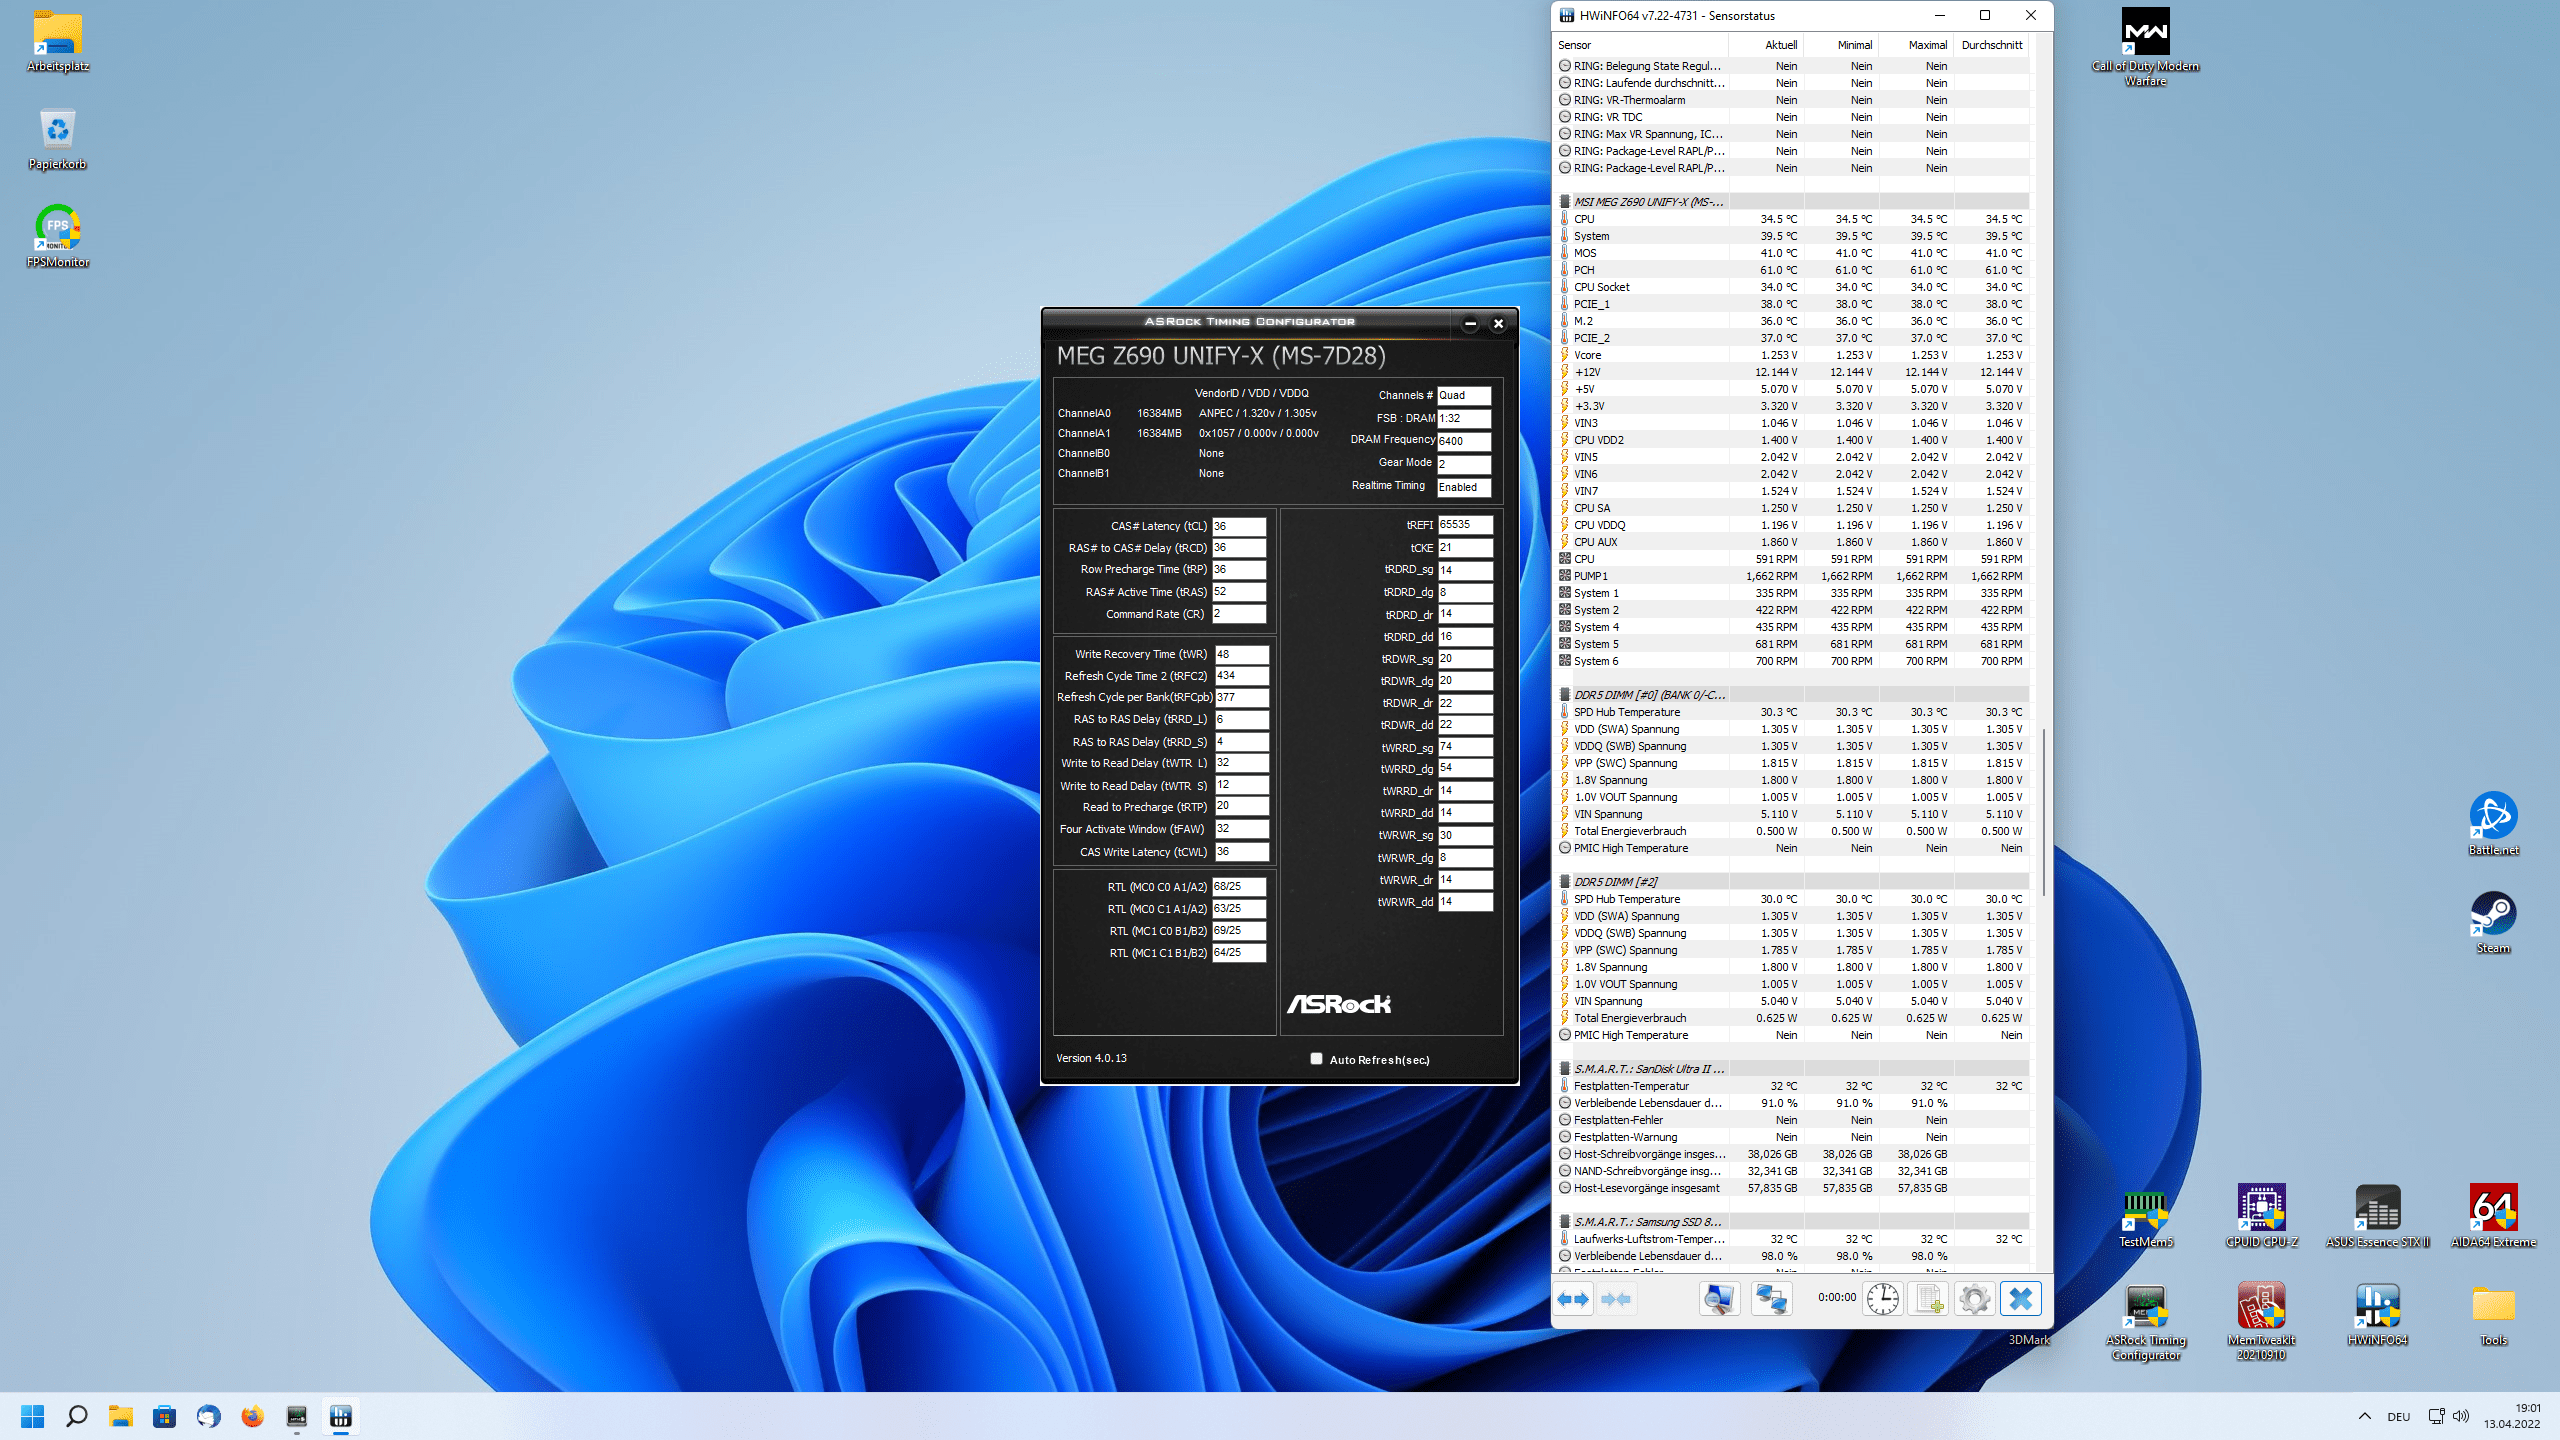Click the Command Rate (CR) field

(1239, 614)
